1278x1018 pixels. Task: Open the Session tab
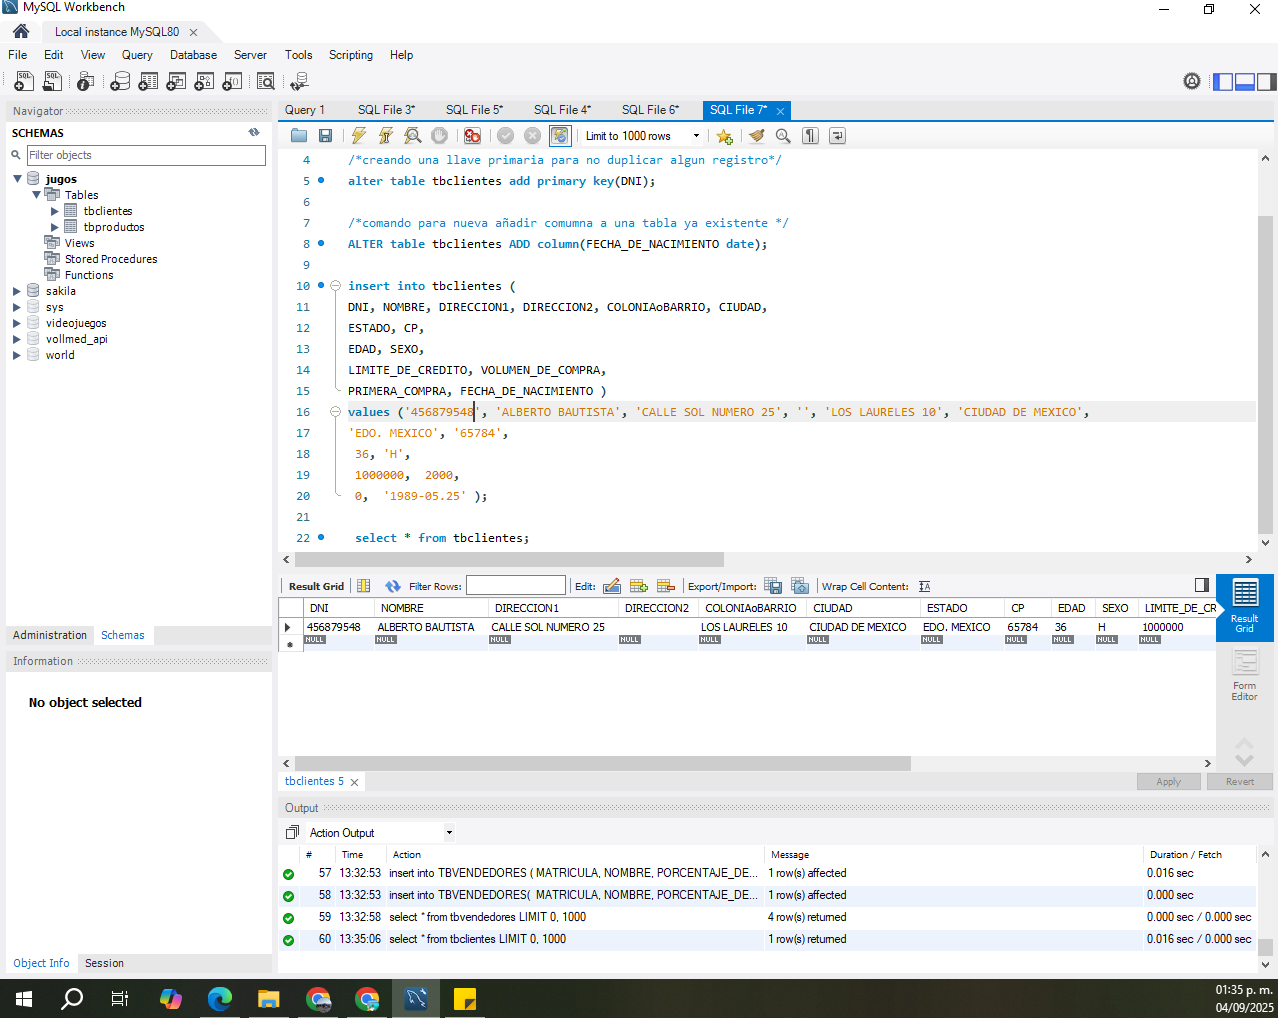104,963
